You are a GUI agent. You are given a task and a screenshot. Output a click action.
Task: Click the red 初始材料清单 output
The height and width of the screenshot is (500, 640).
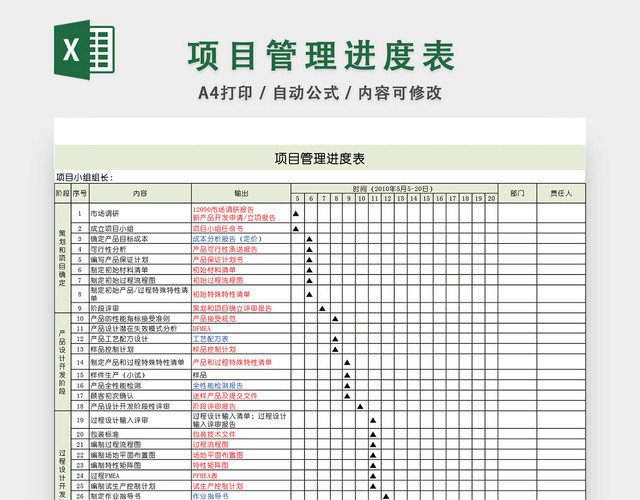[x=214, y=270]
